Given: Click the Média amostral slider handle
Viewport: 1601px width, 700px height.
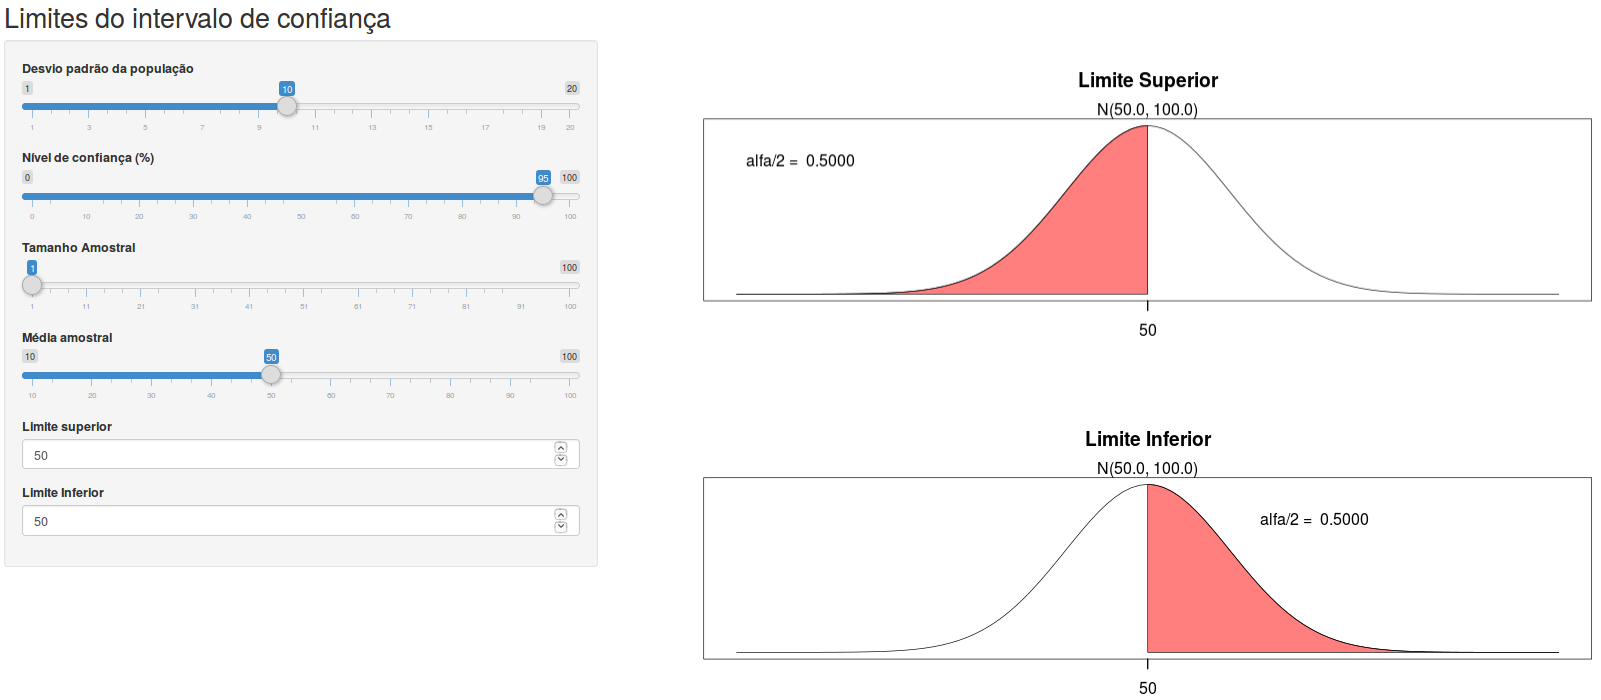Looking at the screenshot, I should [x=271, y=375].
